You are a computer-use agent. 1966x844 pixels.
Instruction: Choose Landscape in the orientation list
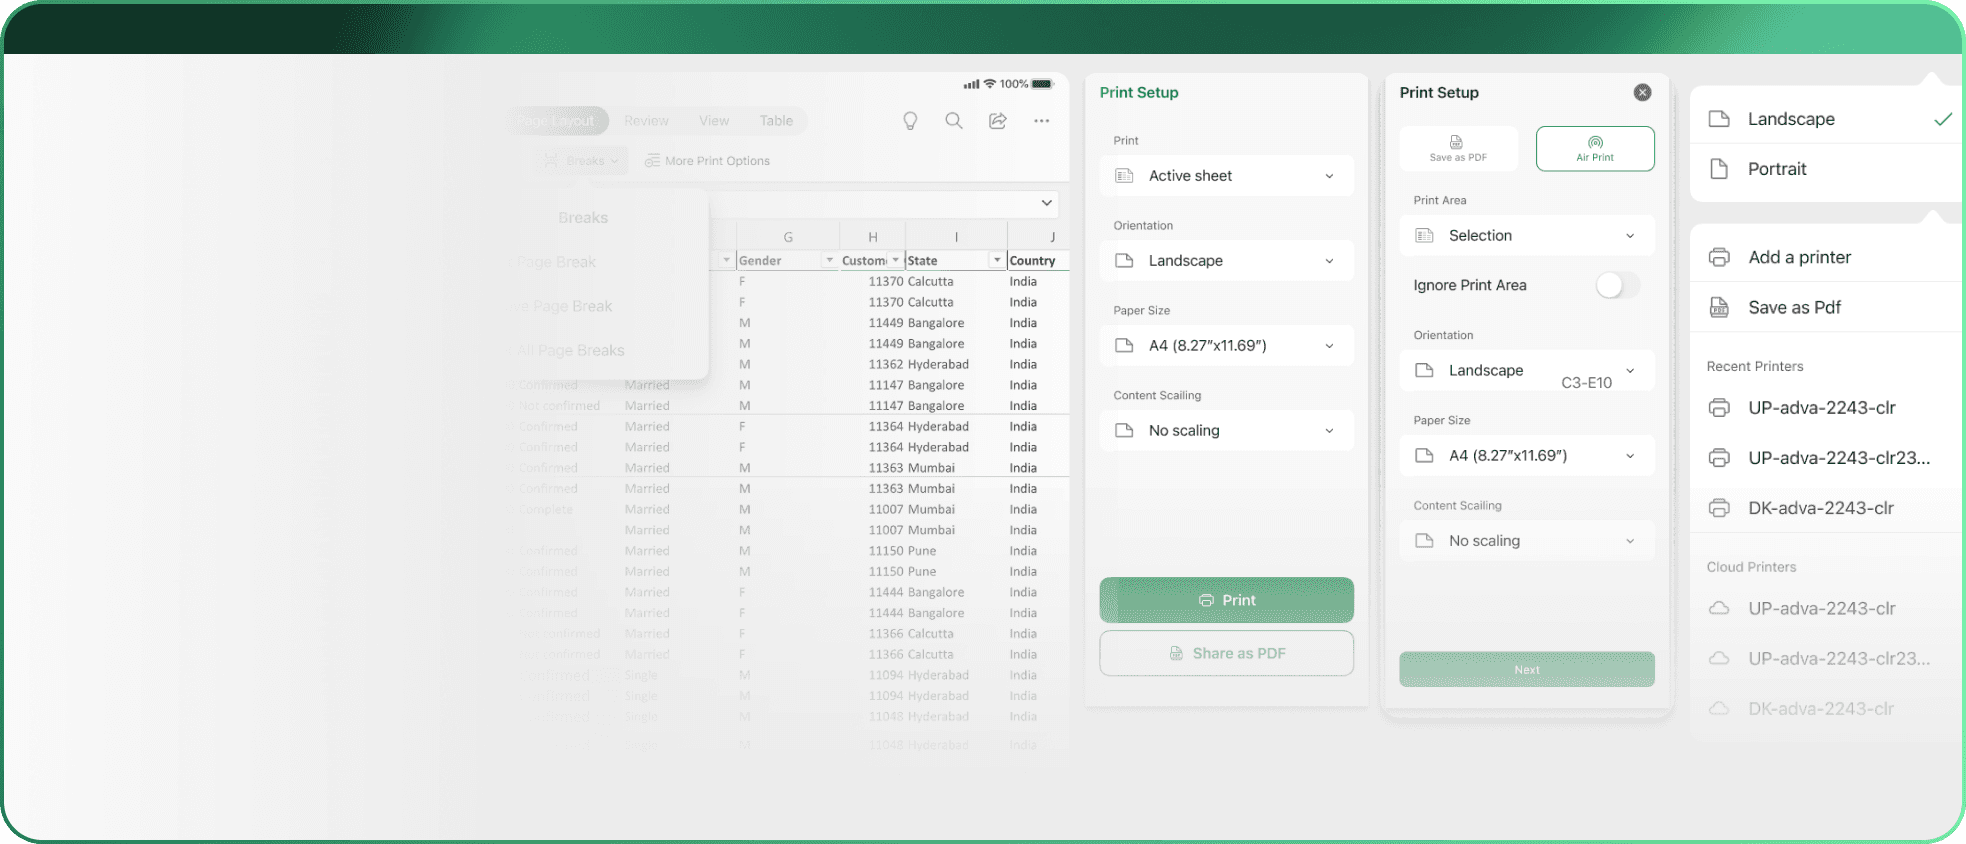click(1828, 119)
